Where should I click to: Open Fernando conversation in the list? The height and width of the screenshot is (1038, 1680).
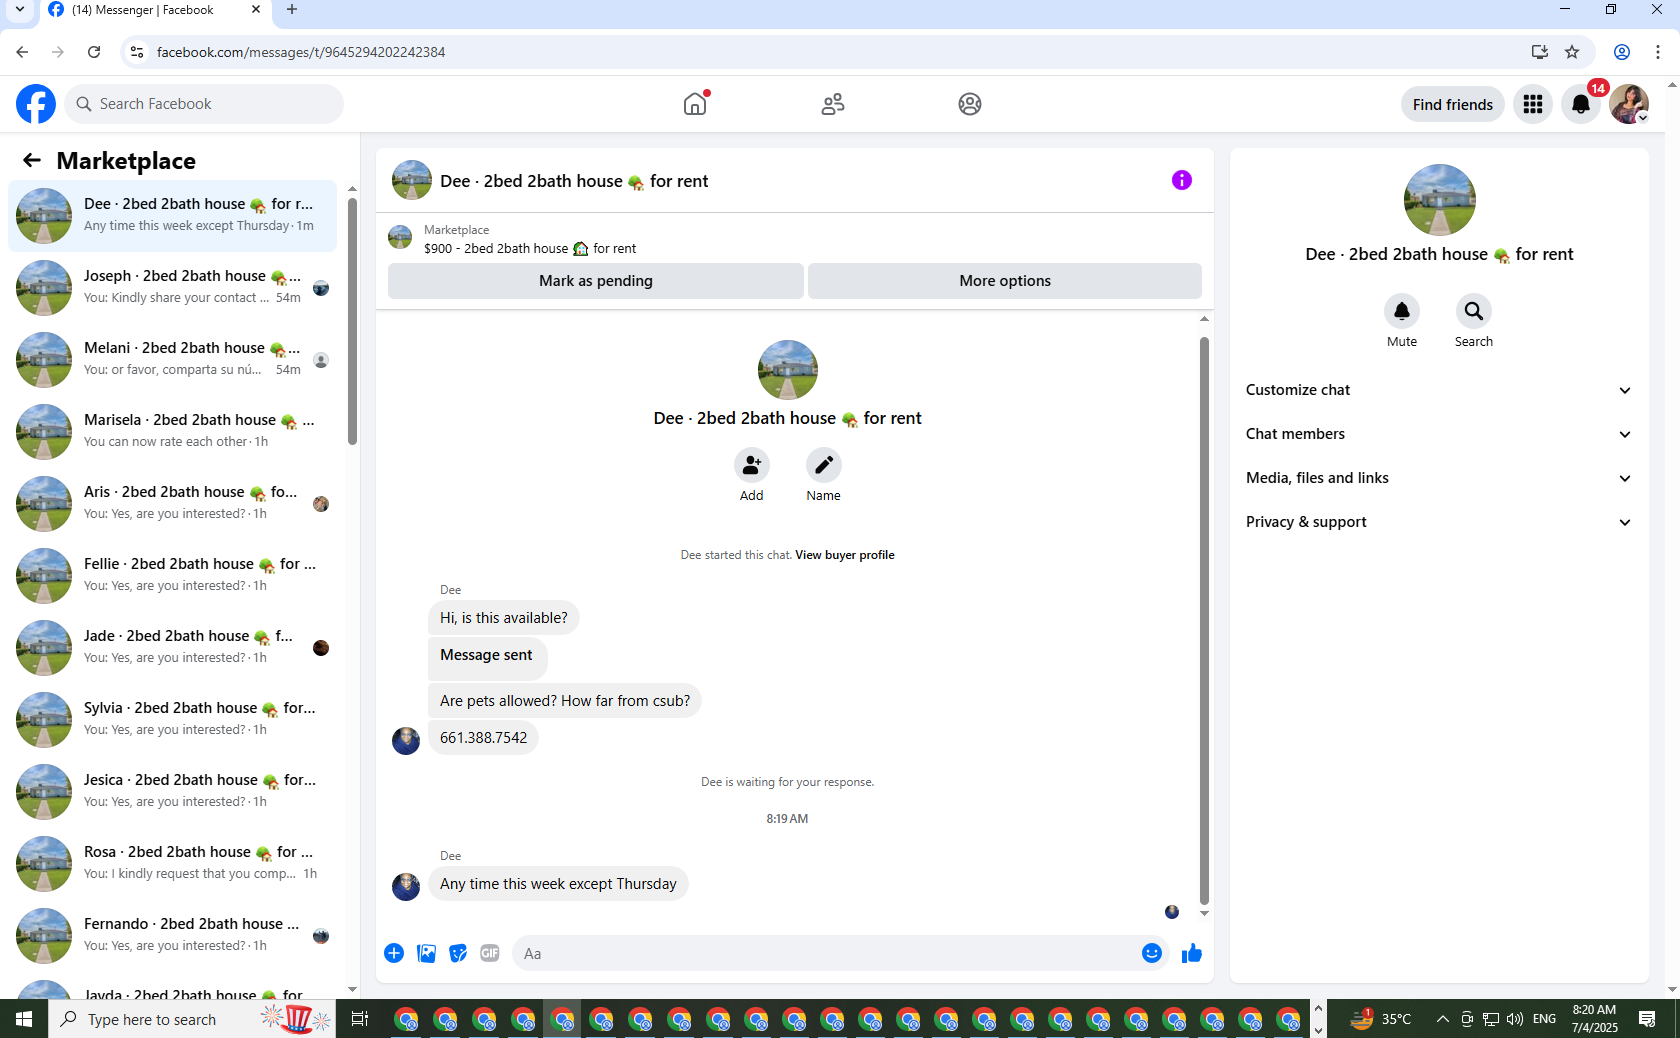[172, 935]
